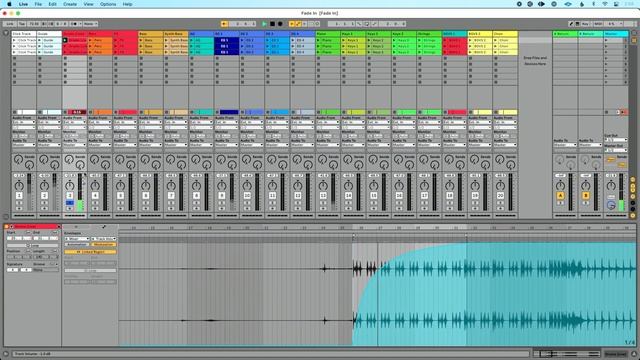This screenshot has height=360, width=640.
Task: Click the transport Stop button
Action: tap(272, 24)
